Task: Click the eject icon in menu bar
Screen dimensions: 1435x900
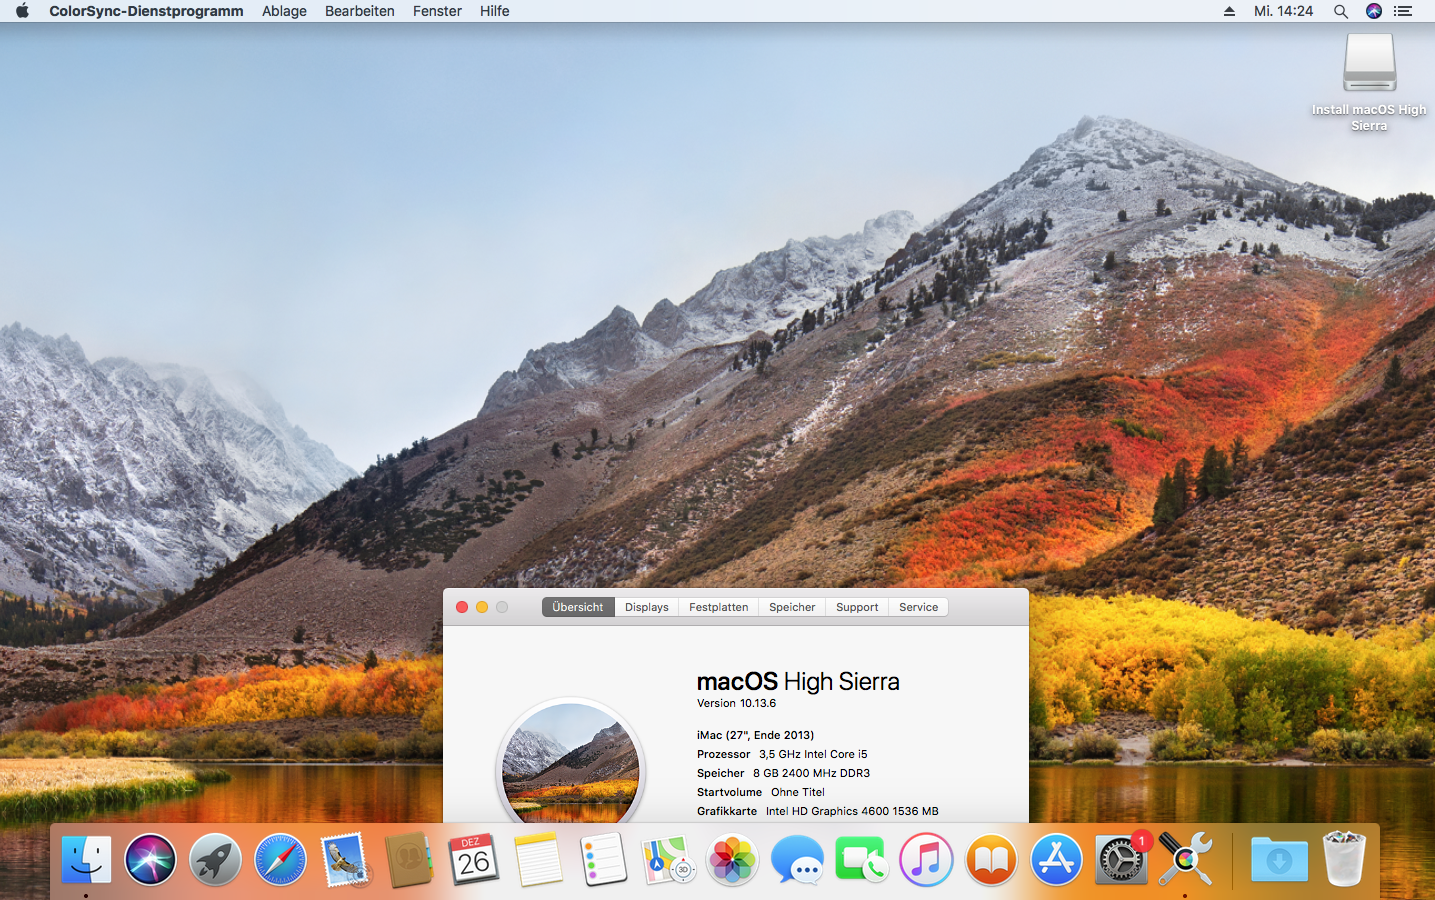Action: tap(1229, 11)
